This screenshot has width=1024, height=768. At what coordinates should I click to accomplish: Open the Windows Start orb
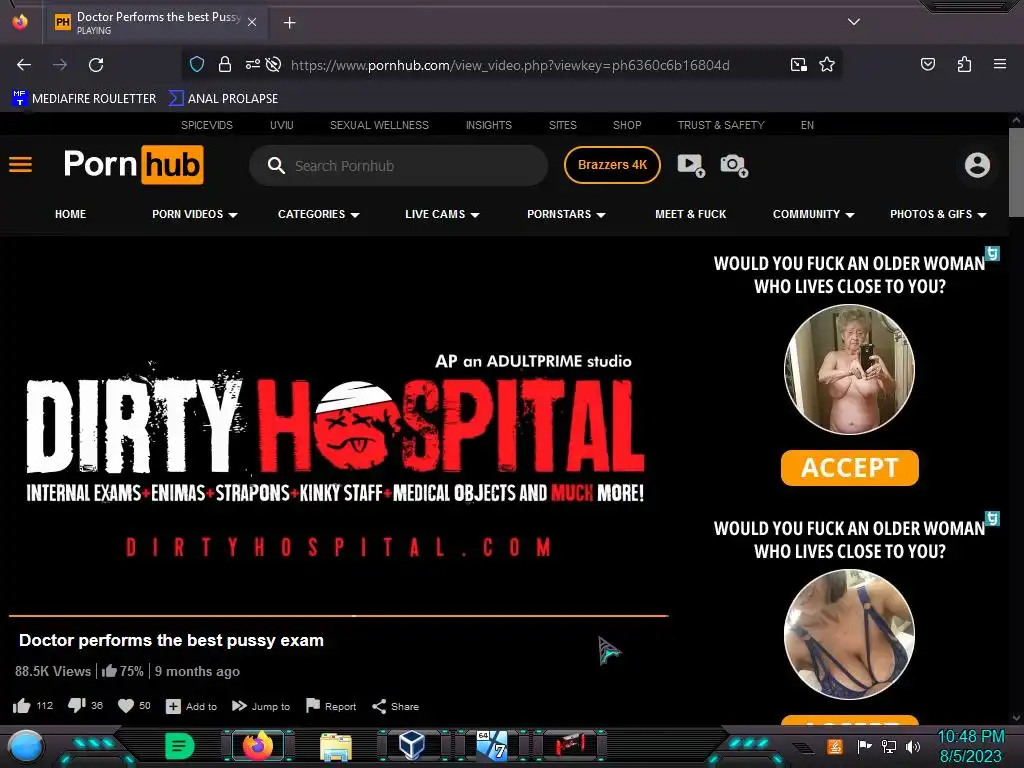point(25,746)
